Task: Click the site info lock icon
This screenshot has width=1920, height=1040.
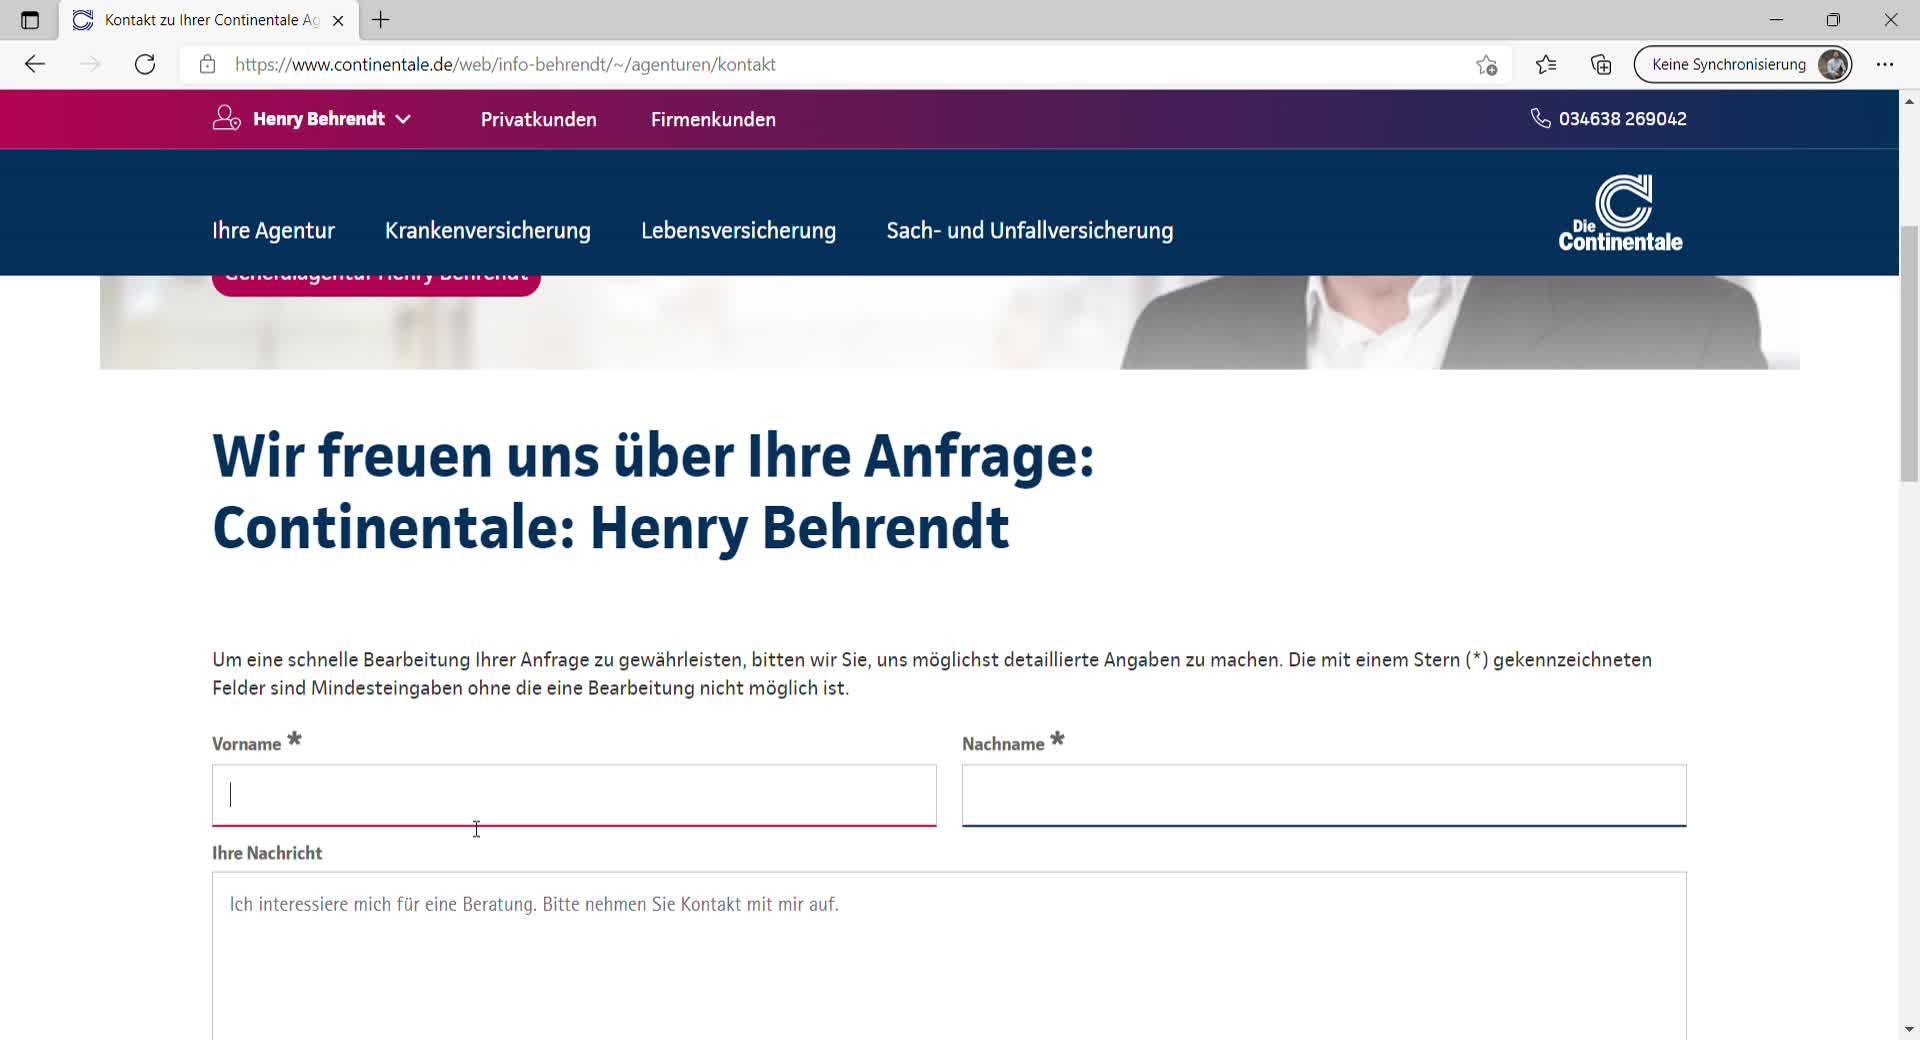Action: (207, 65)
